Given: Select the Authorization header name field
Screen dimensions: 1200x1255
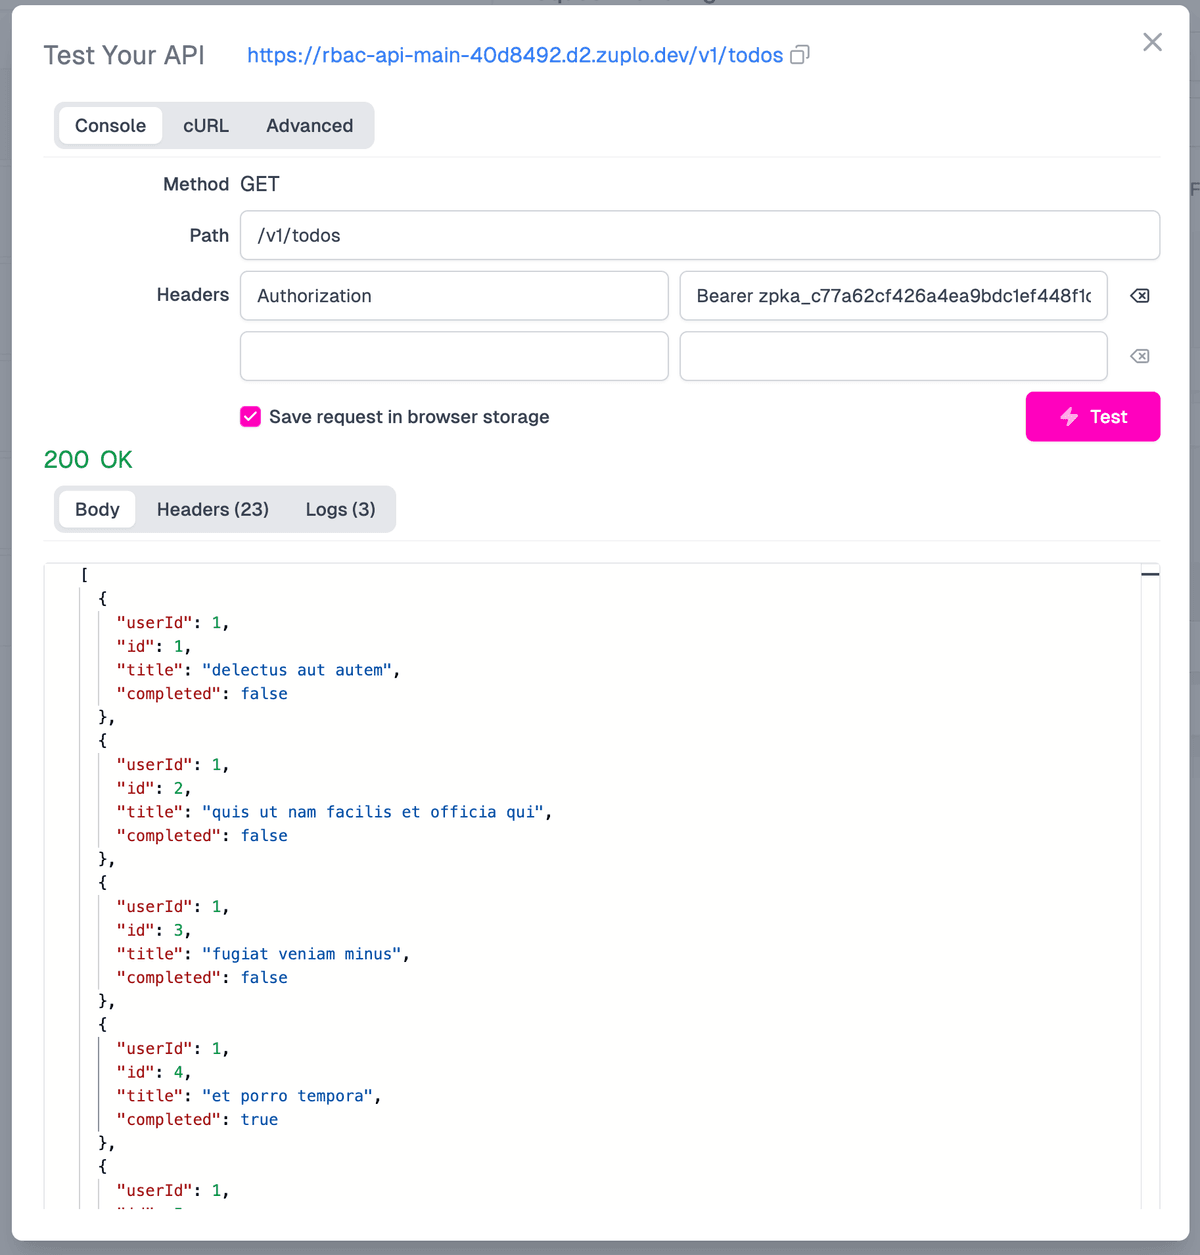Looking at the screenshot, I should (454, 295).
